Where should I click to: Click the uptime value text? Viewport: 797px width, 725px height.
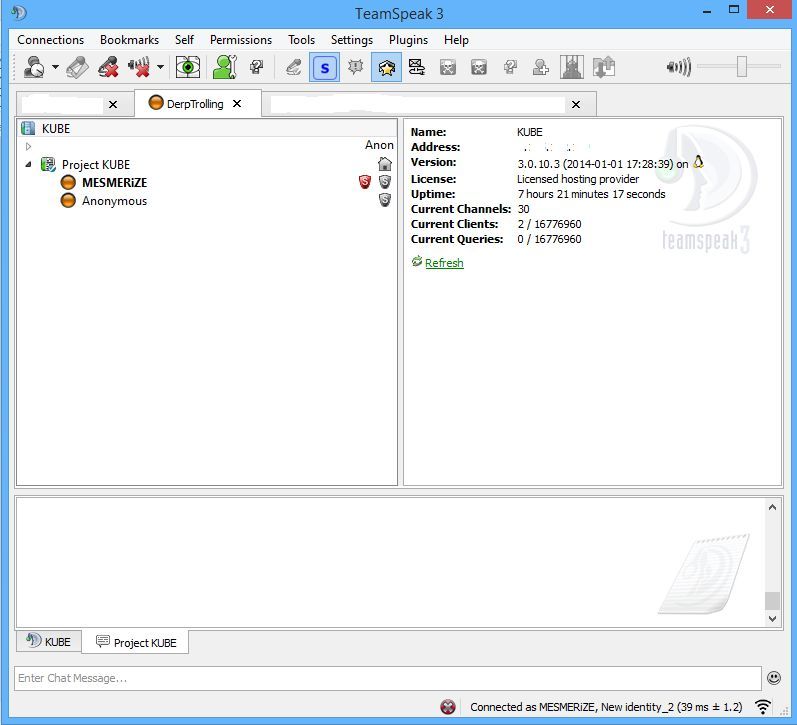coord(591,194)
